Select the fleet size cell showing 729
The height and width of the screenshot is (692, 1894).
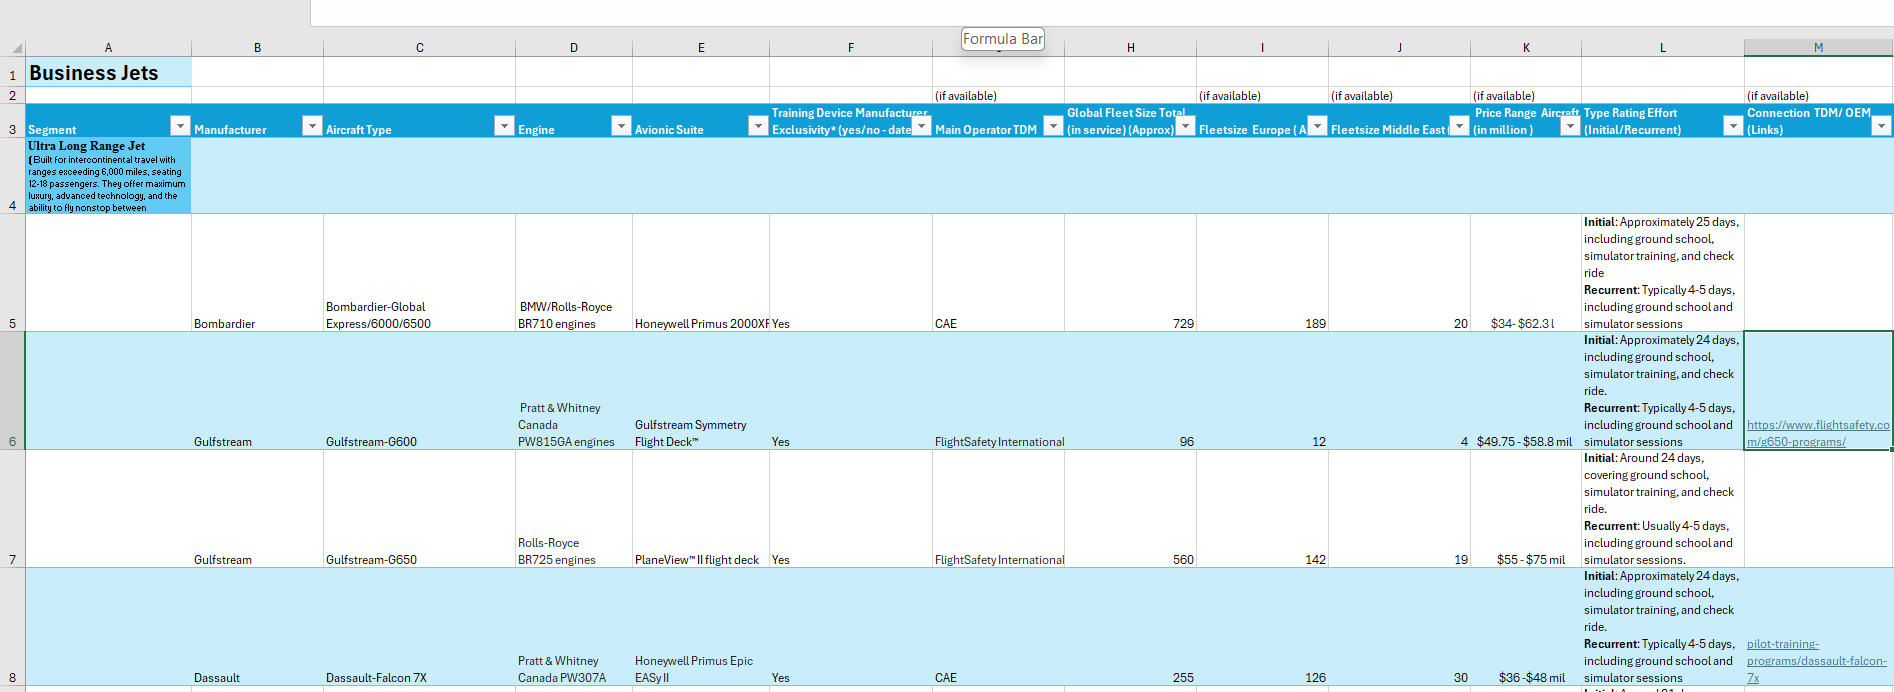coord(1130,273)
